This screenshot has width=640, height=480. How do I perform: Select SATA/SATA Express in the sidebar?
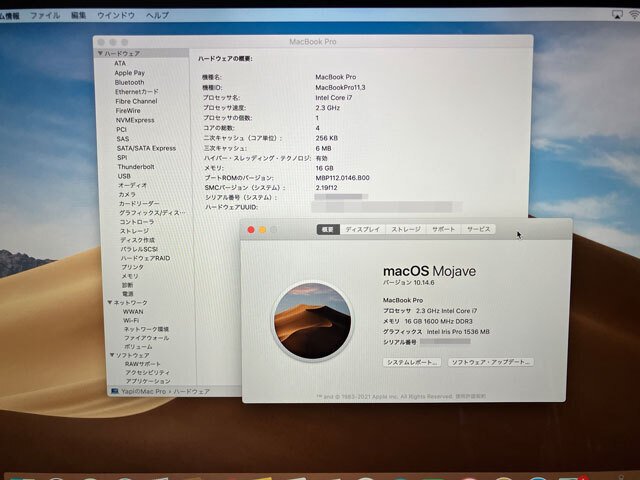tap(147, 148)
